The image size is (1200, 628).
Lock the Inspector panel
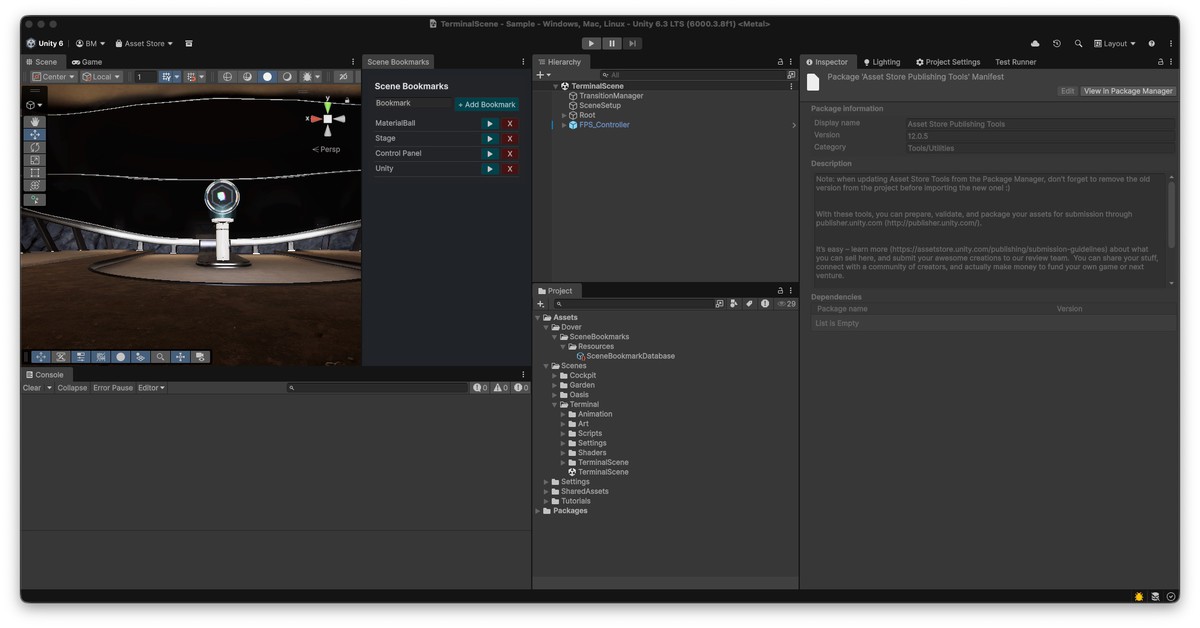1161,62
